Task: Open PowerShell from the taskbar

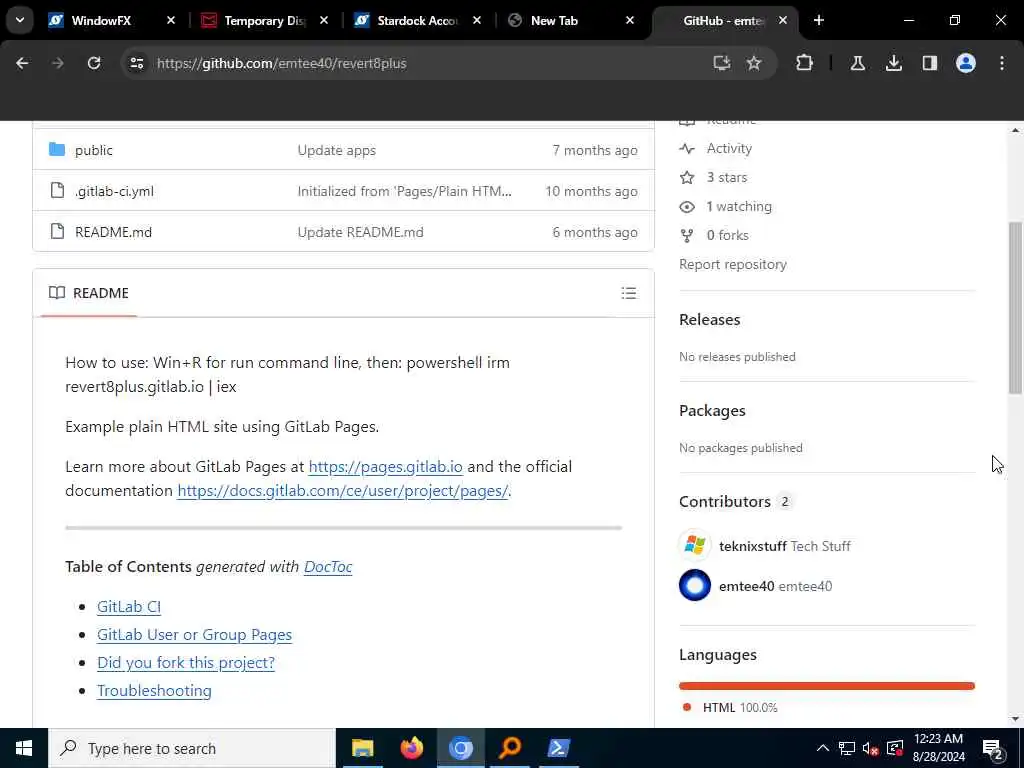Action: 558,748
